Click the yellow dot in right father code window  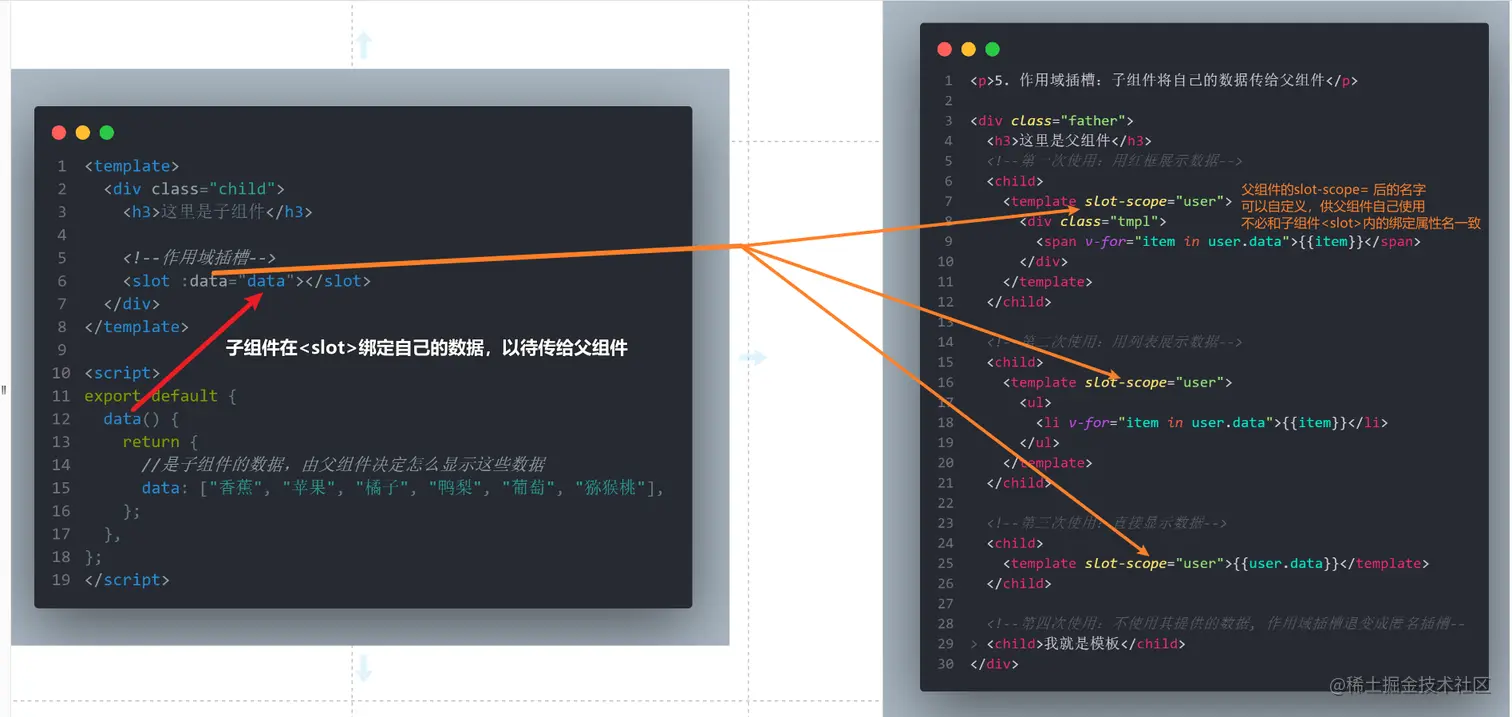coord(968,49)
